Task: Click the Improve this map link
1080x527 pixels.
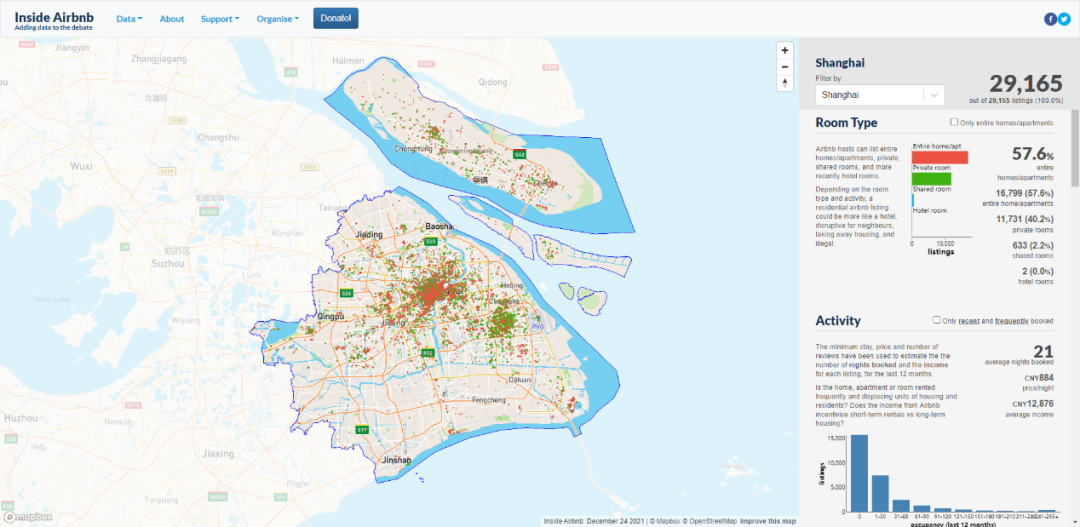Action: (x=768, y=521)
